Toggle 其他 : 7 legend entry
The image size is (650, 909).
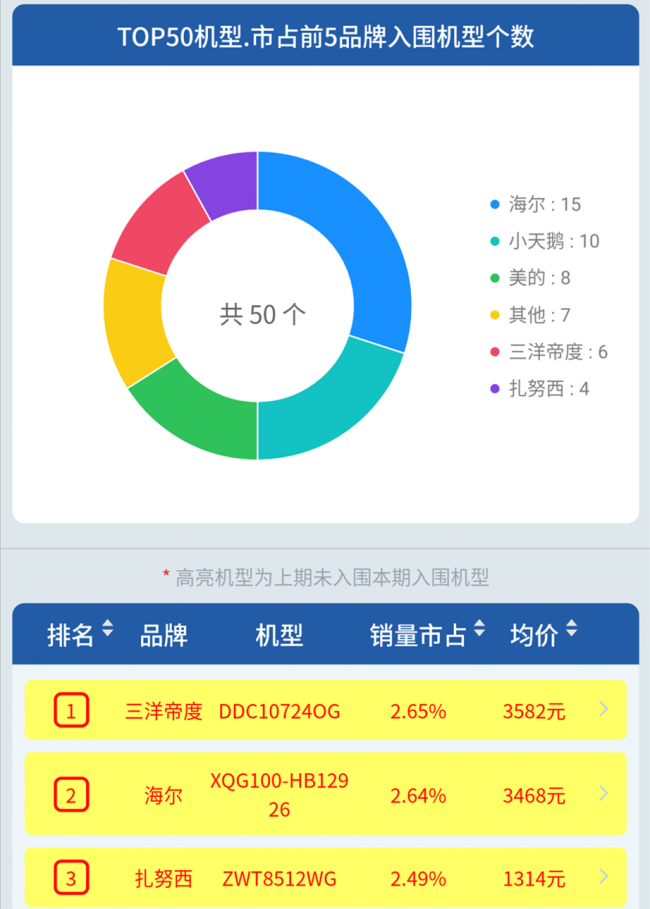point(530,315)
